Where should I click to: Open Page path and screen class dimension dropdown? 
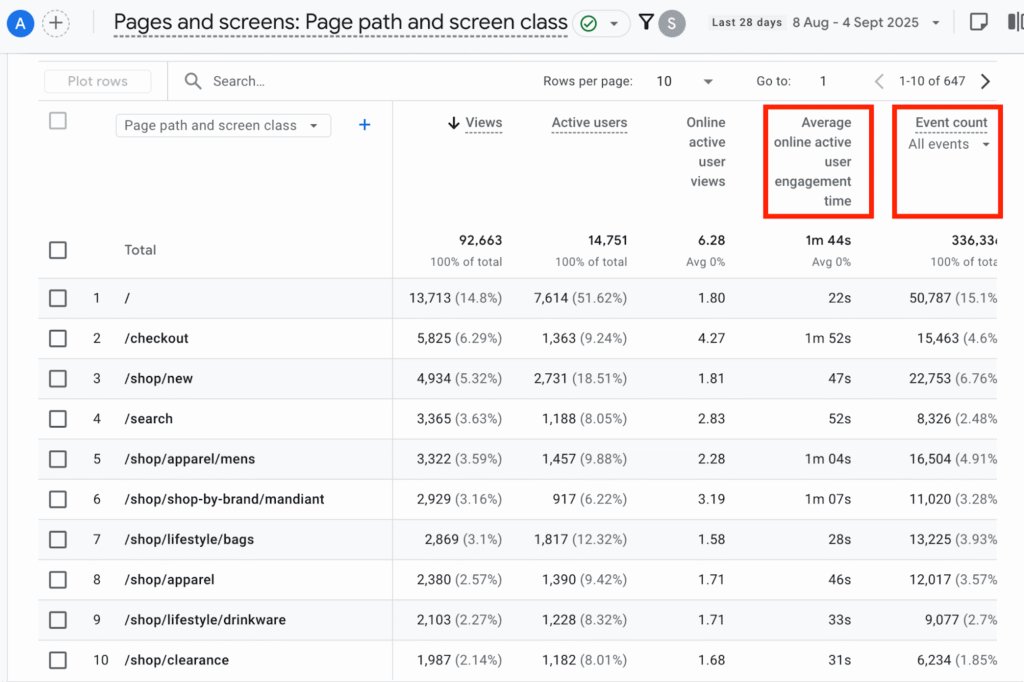[x=223, y=125]
